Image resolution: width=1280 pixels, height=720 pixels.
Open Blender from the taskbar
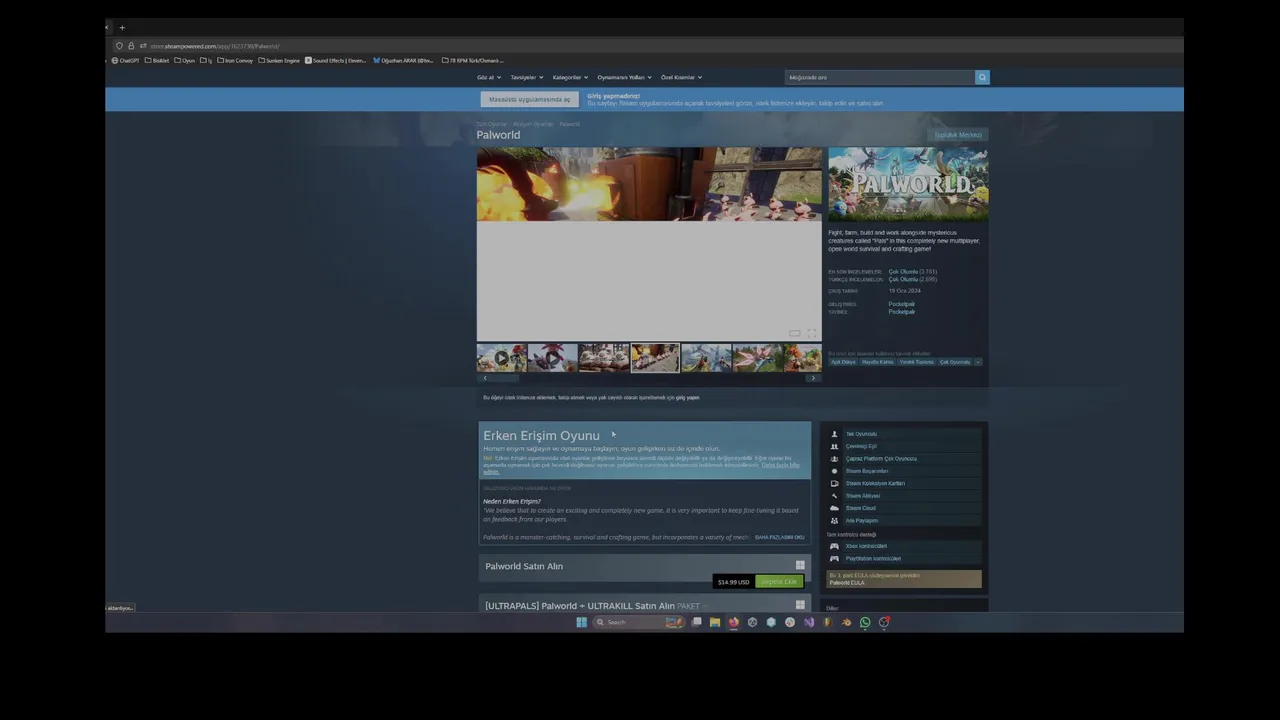tap(846, 622)
